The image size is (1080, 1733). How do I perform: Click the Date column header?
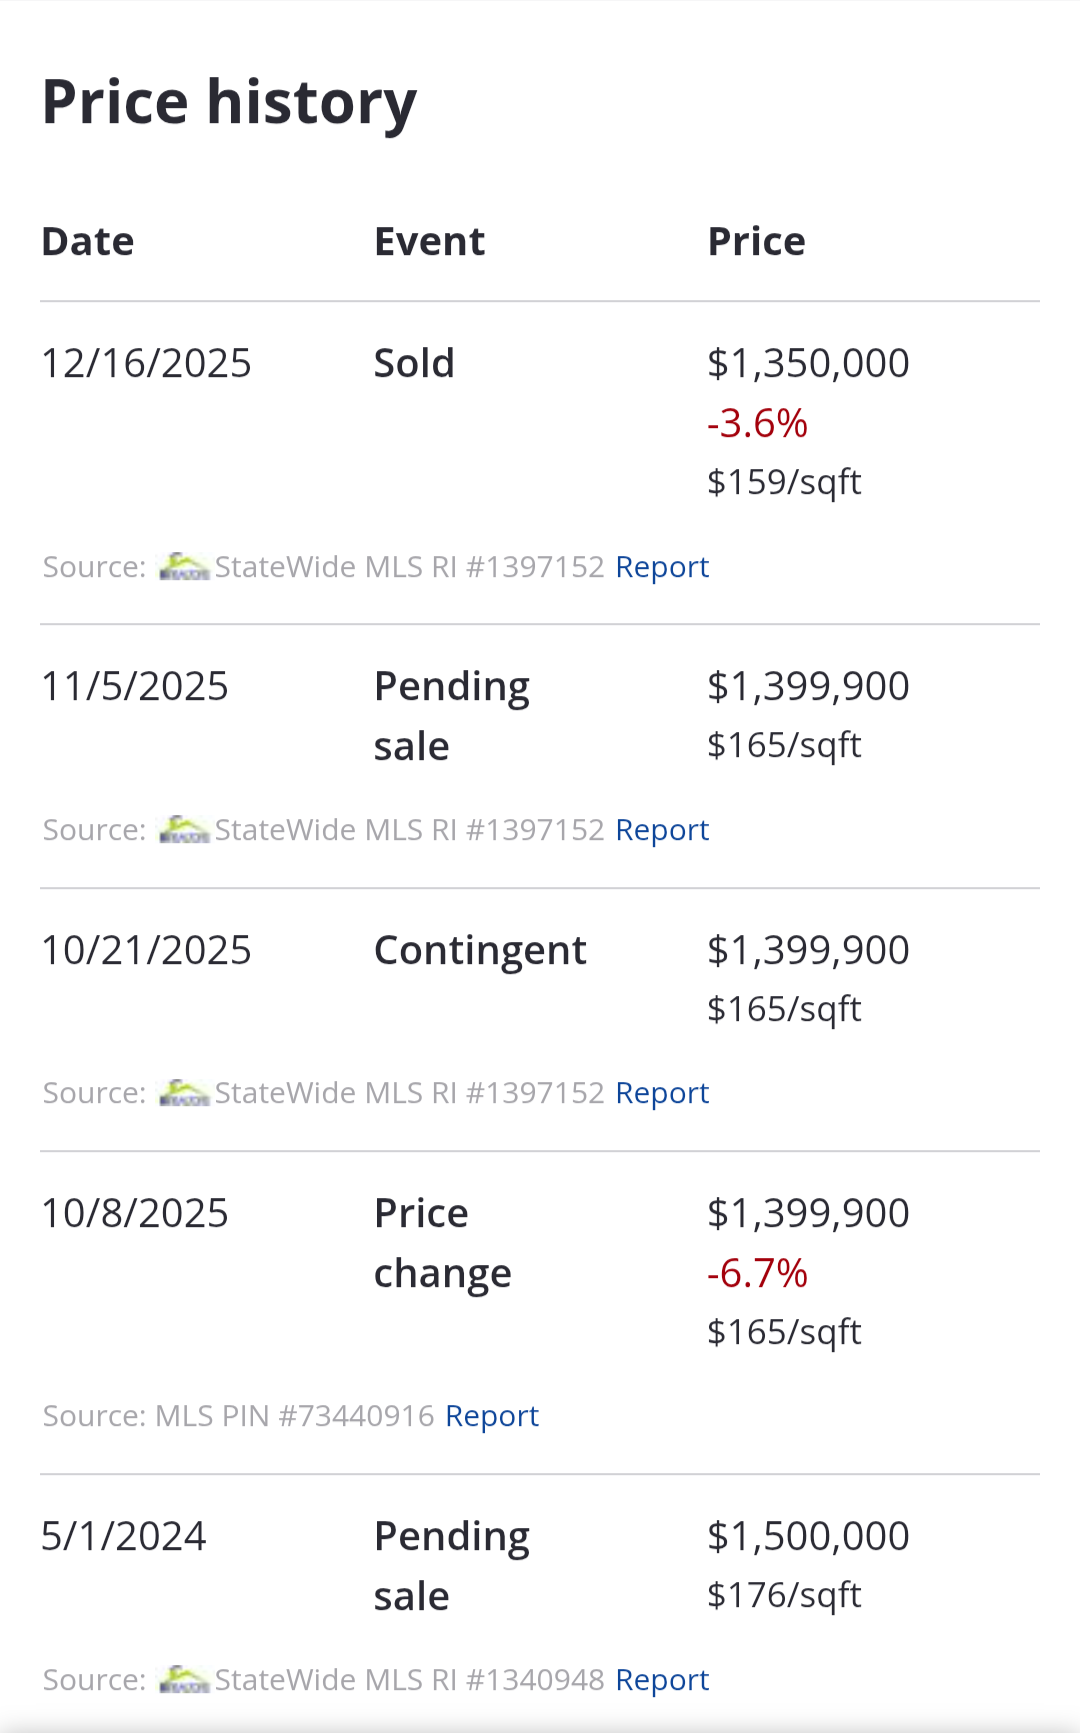88,242
